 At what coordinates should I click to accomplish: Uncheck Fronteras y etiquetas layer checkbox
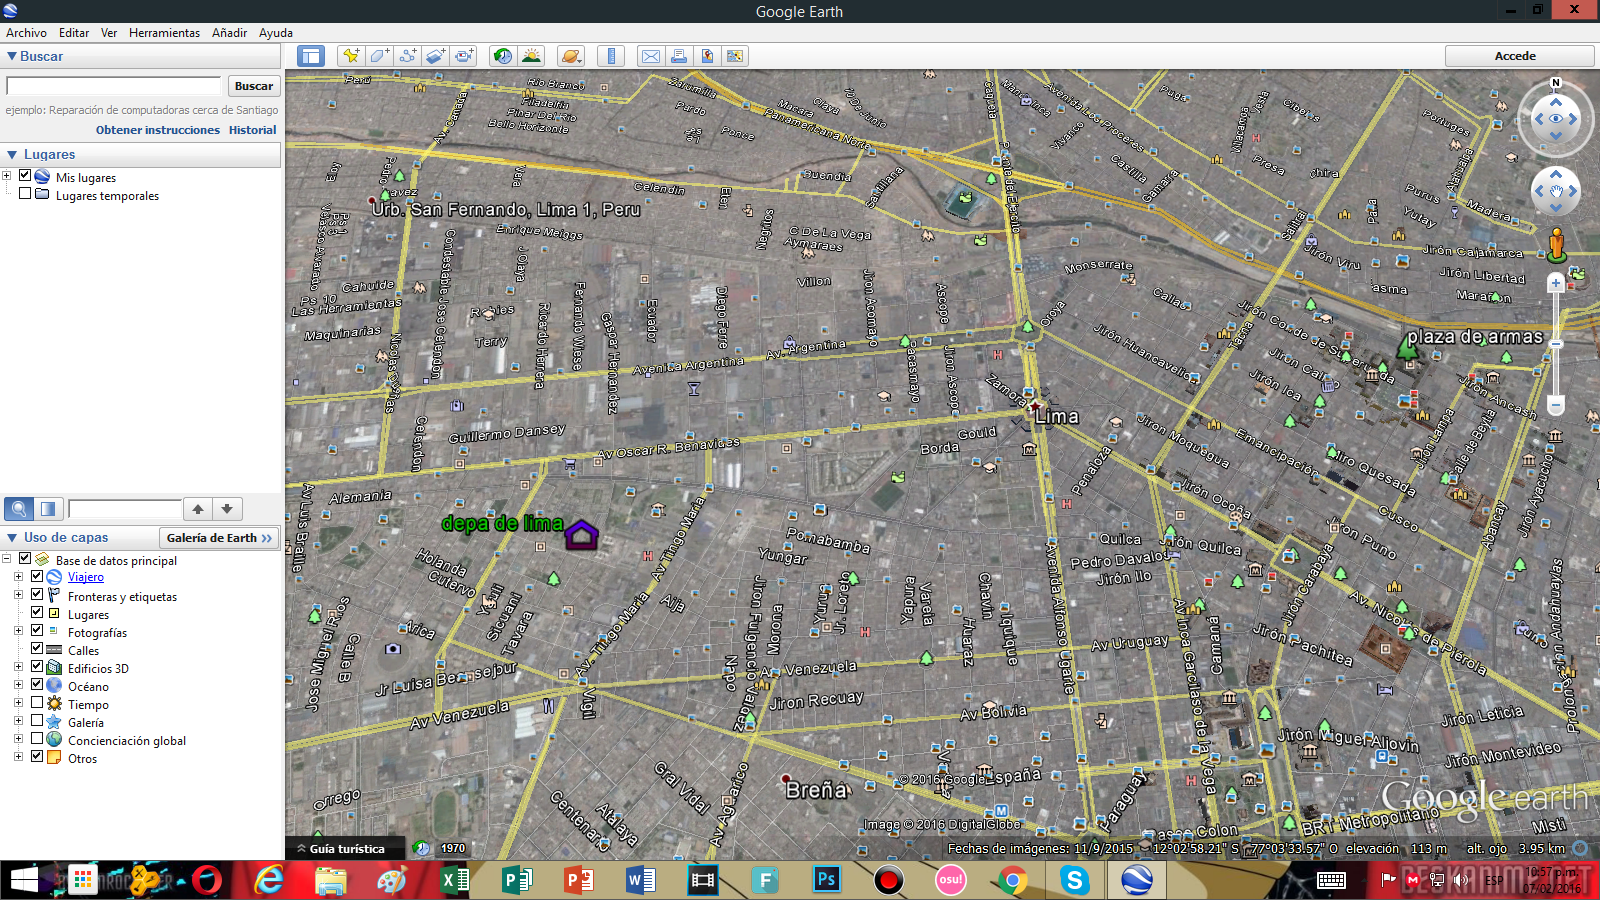click(x=37, y=595)
